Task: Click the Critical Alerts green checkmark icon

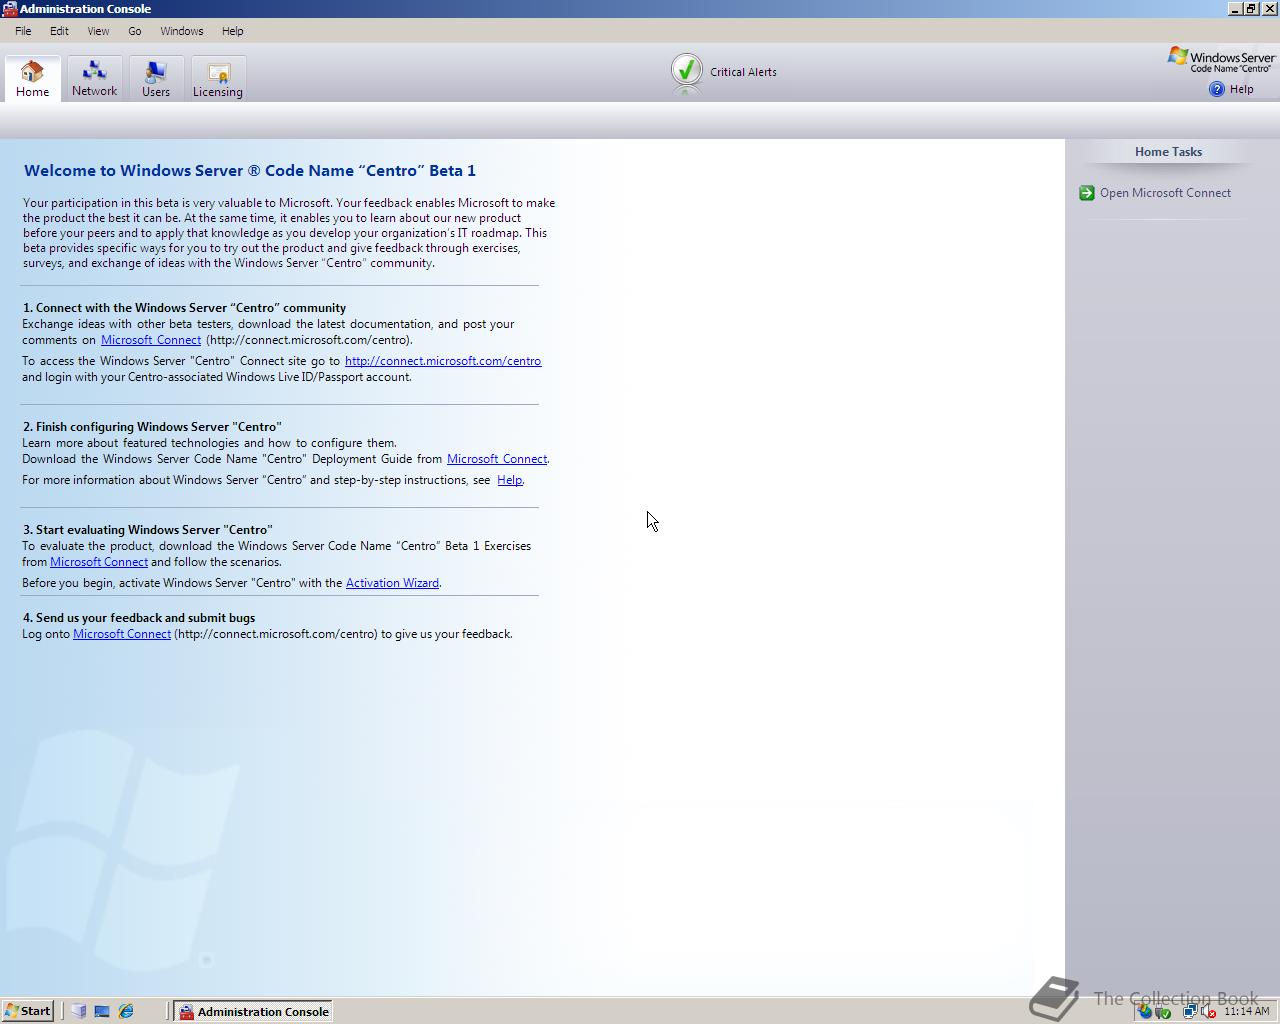Action: tap(686, 71)
